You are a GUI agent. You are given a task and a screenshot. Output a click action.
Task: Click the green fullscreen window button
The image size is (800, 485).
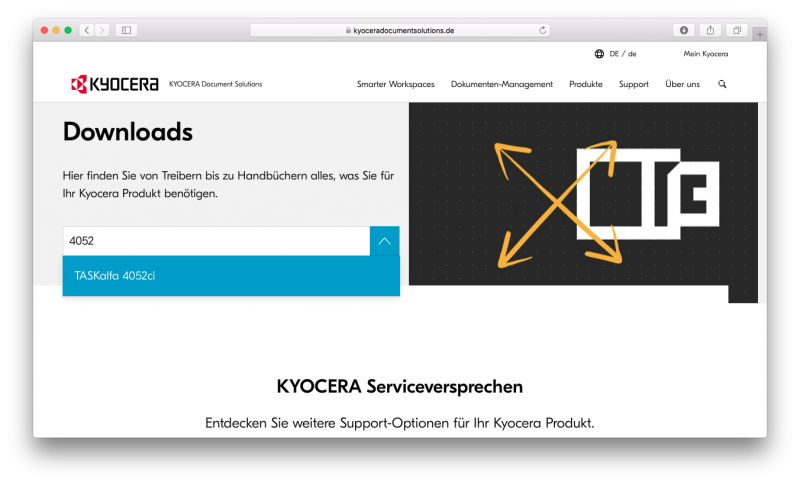[x=68, y=30]
